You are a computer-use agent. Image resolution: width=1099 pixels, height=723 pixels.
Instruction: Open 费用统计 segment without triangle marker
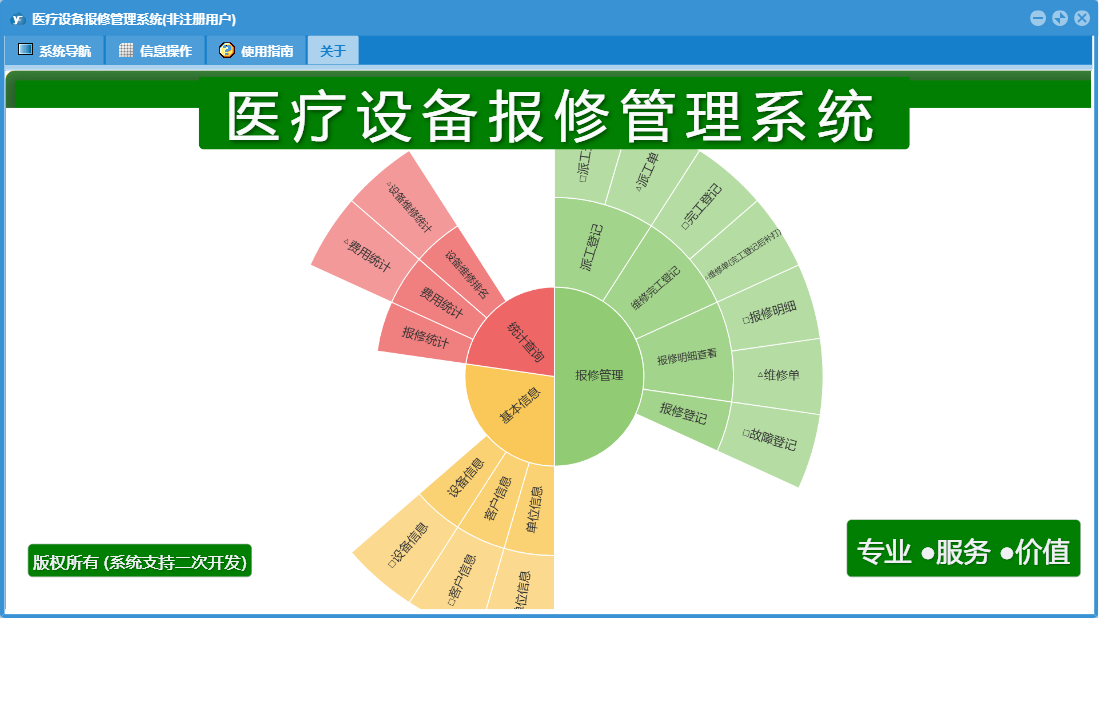(441, 302)
